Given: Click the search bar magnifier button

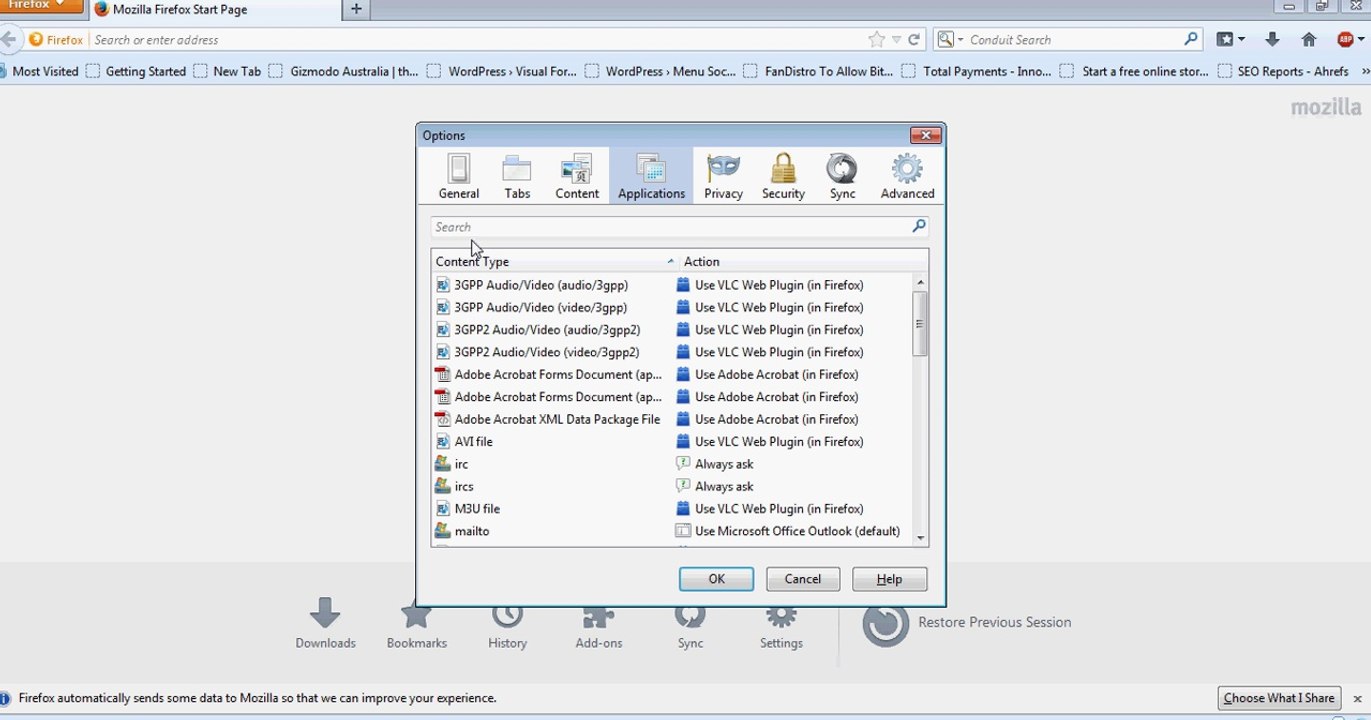Looking at the screenshot, I should tap(1191, 40).
